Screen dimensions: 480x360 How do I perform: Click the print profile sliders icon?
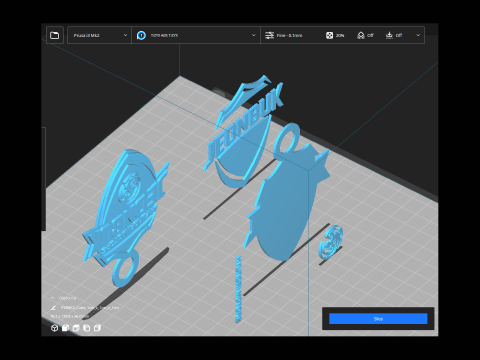(269, 35)
